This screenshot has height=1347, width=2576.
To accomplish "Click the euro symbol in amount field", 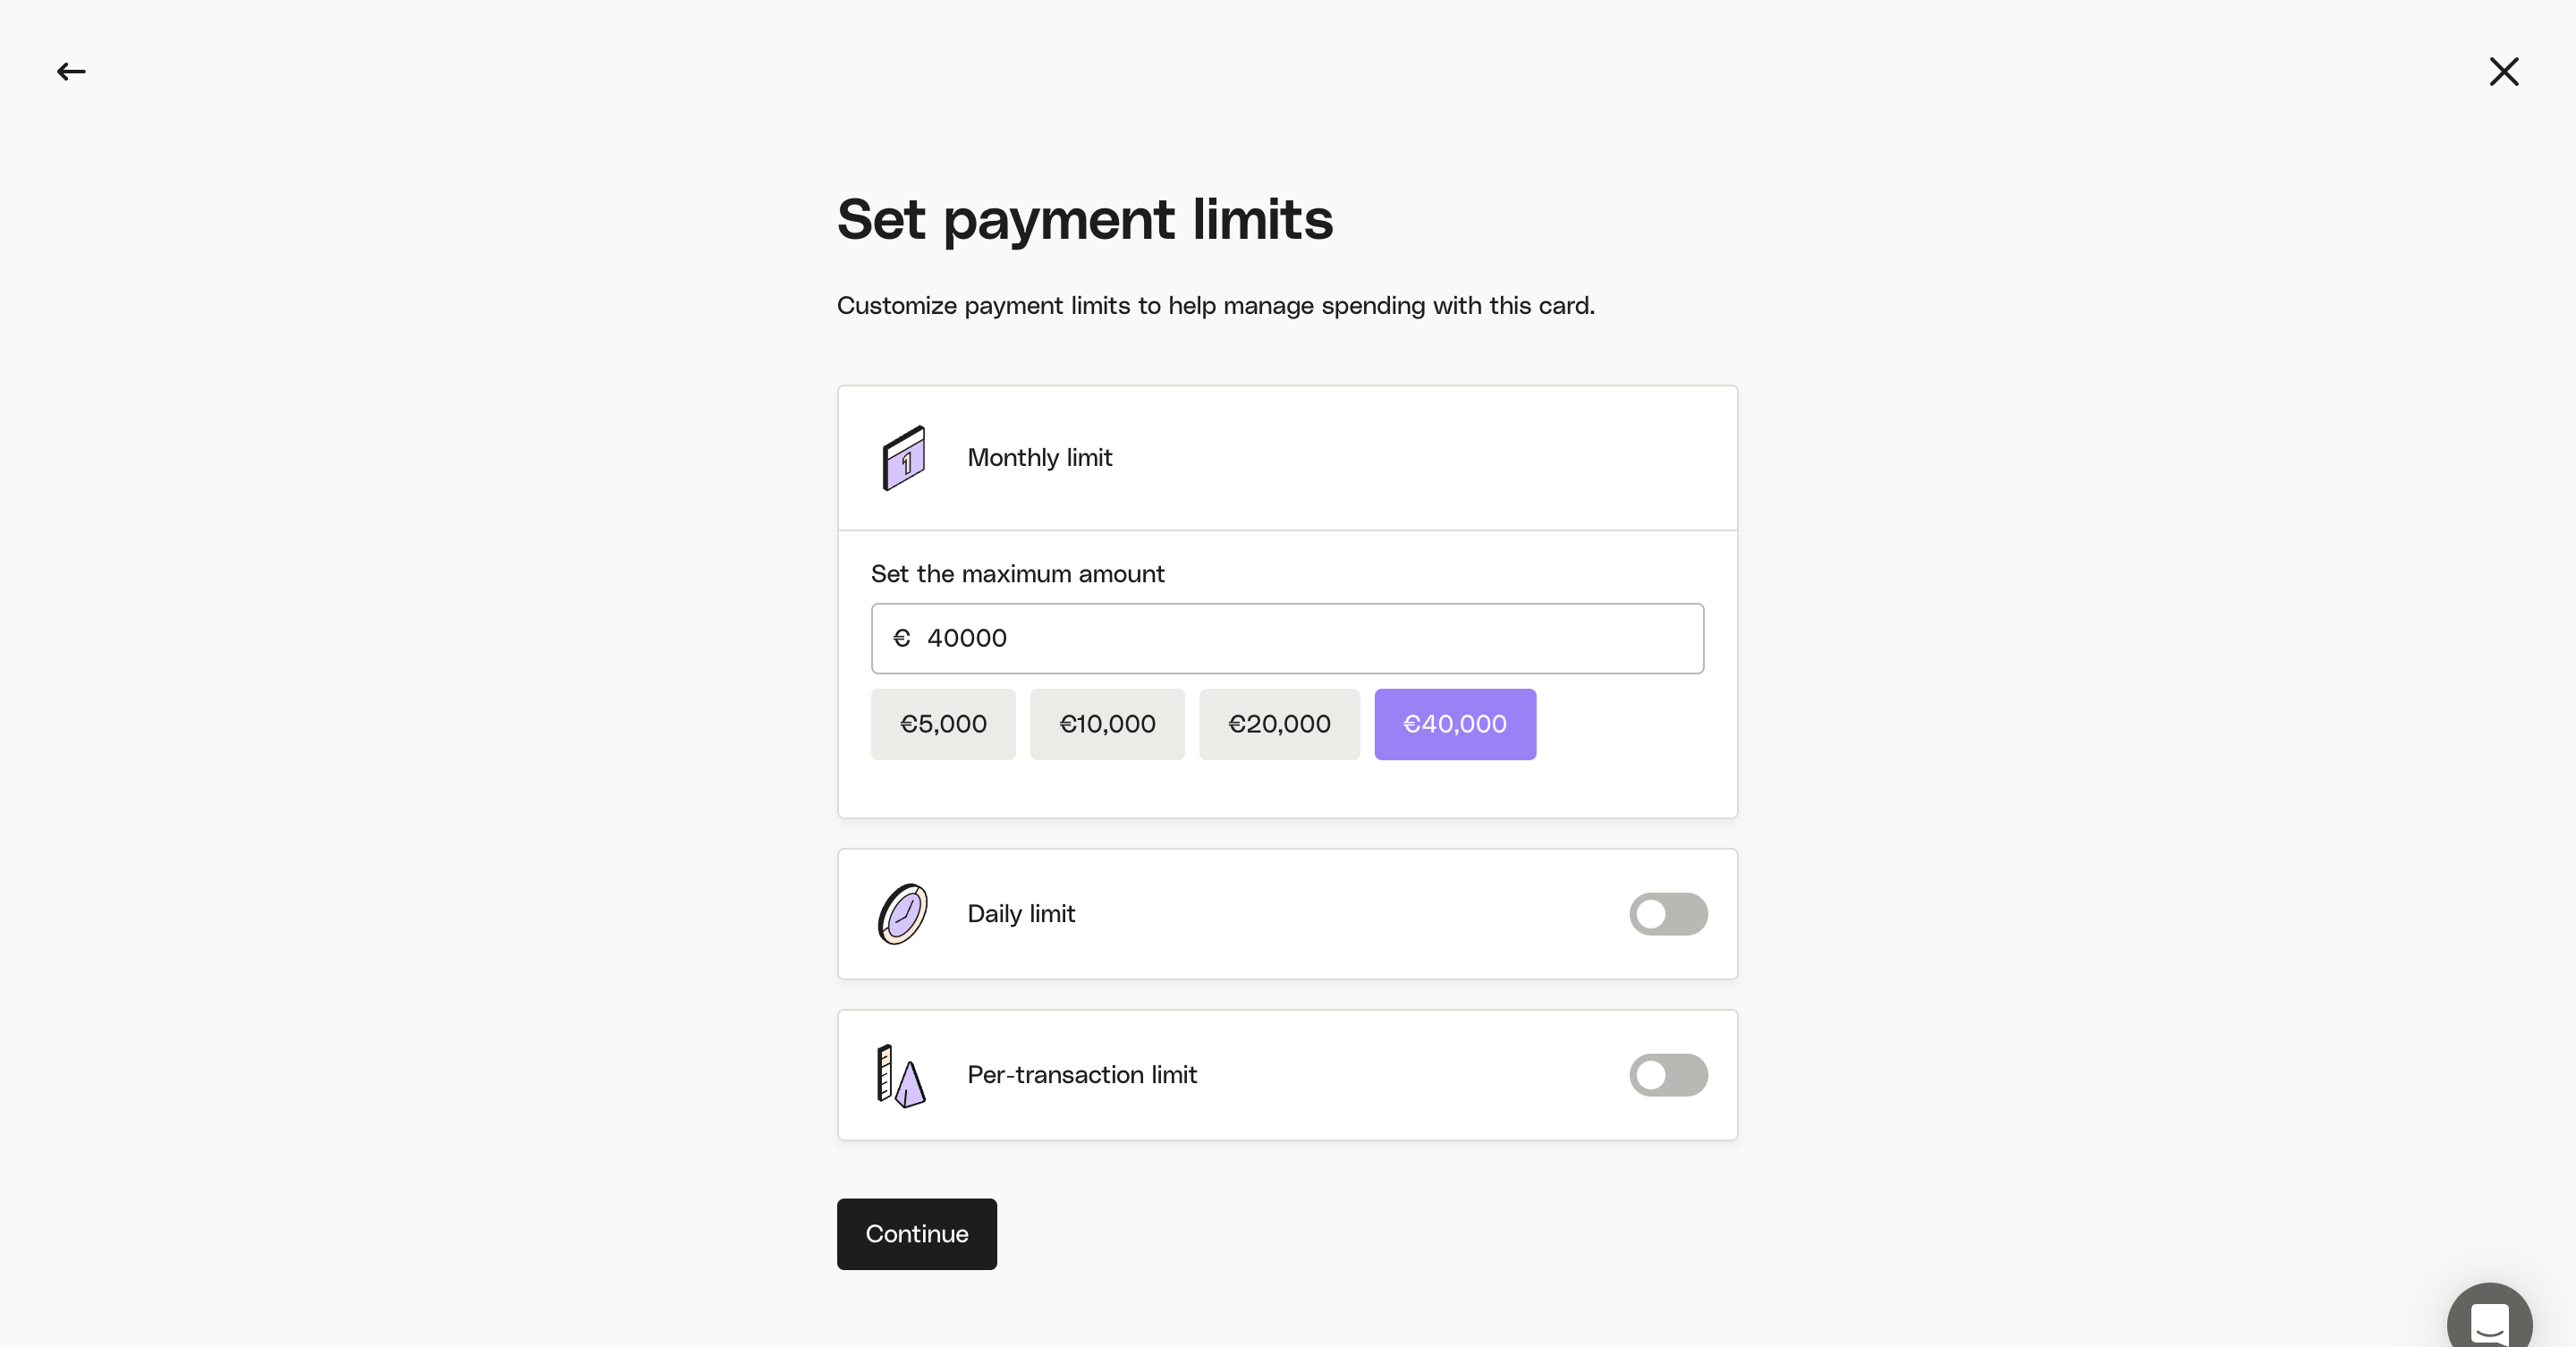I will (901, 638).
